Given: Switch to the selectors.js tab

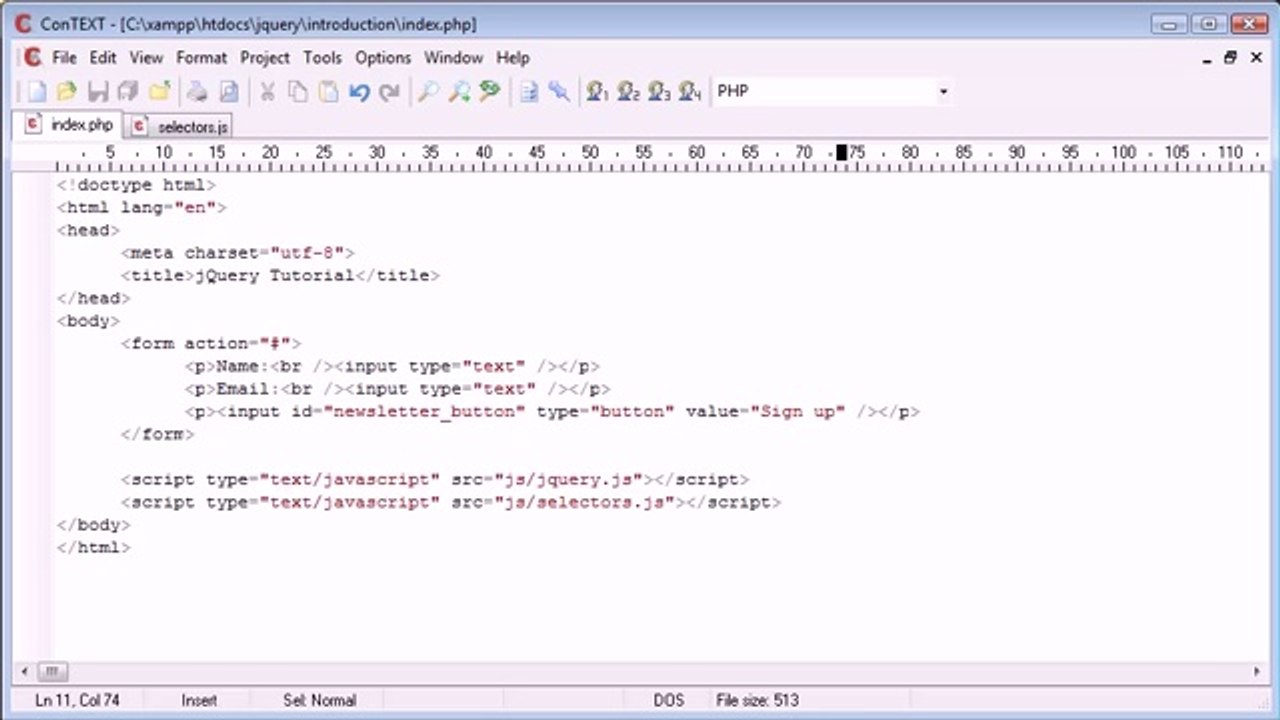Looking at the screenshot, I should tap(180, 127).
